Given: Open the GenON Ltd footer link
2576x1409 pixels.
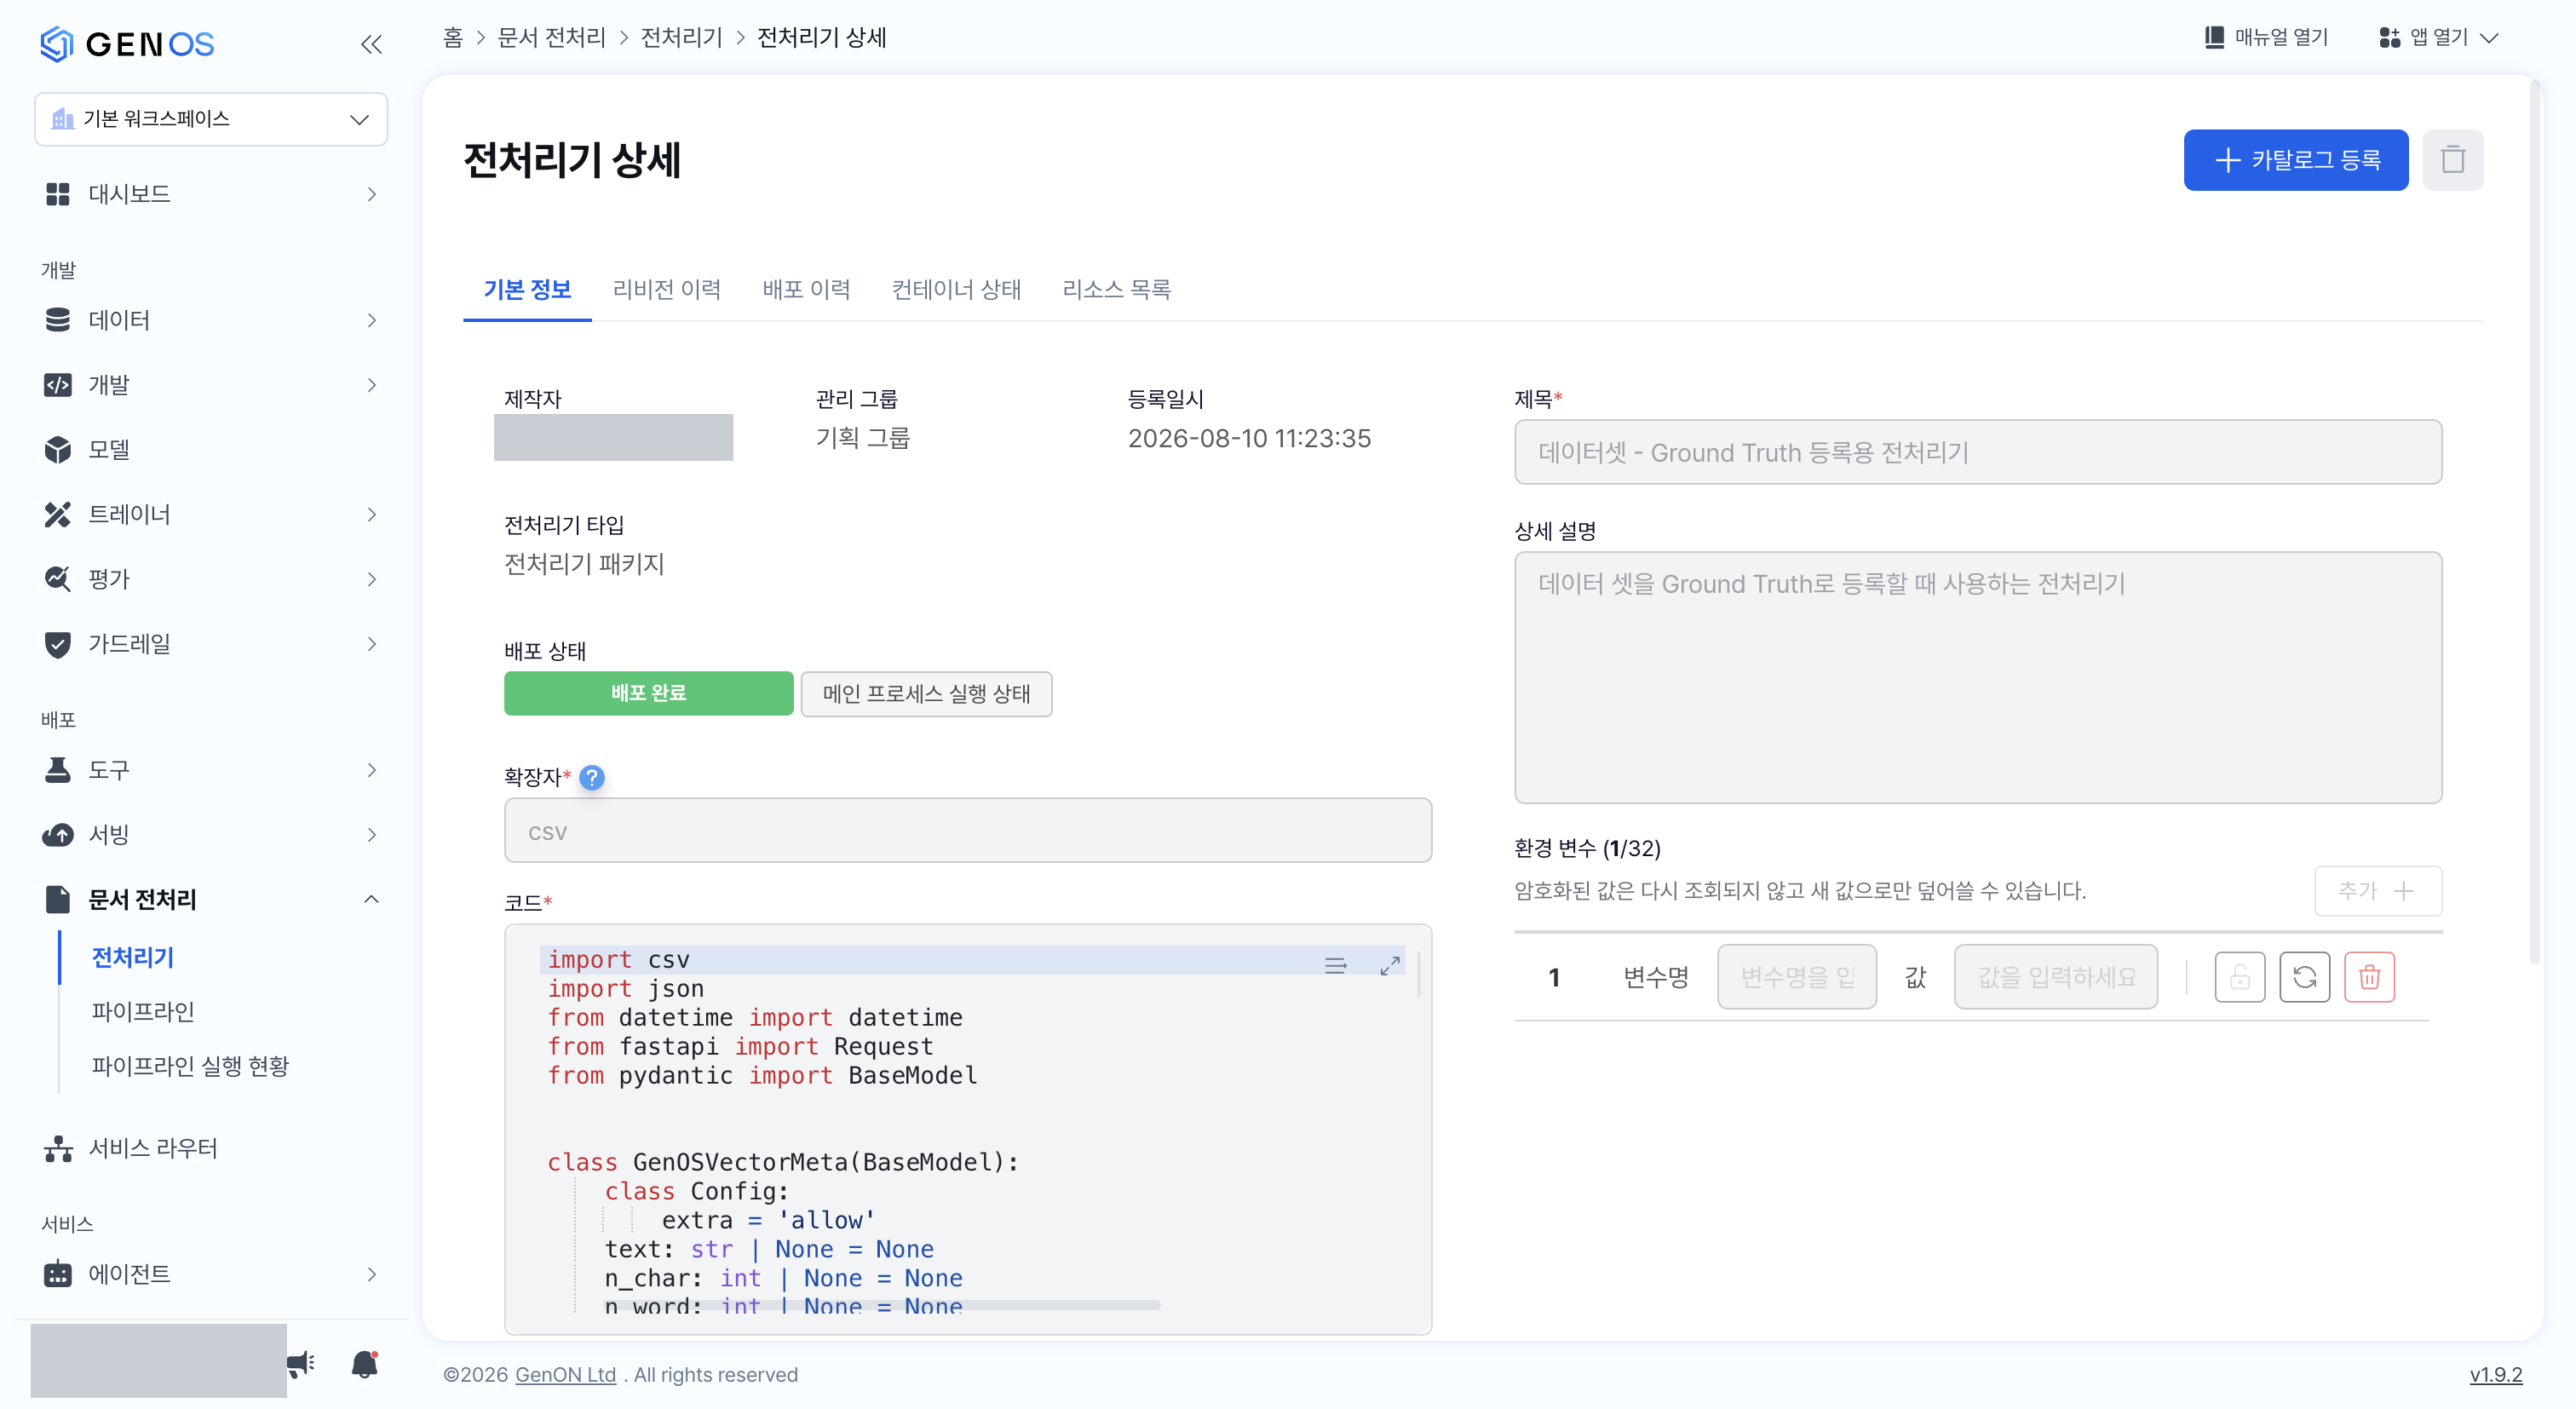Looking at the screenshot, I should coord(565,1375).
